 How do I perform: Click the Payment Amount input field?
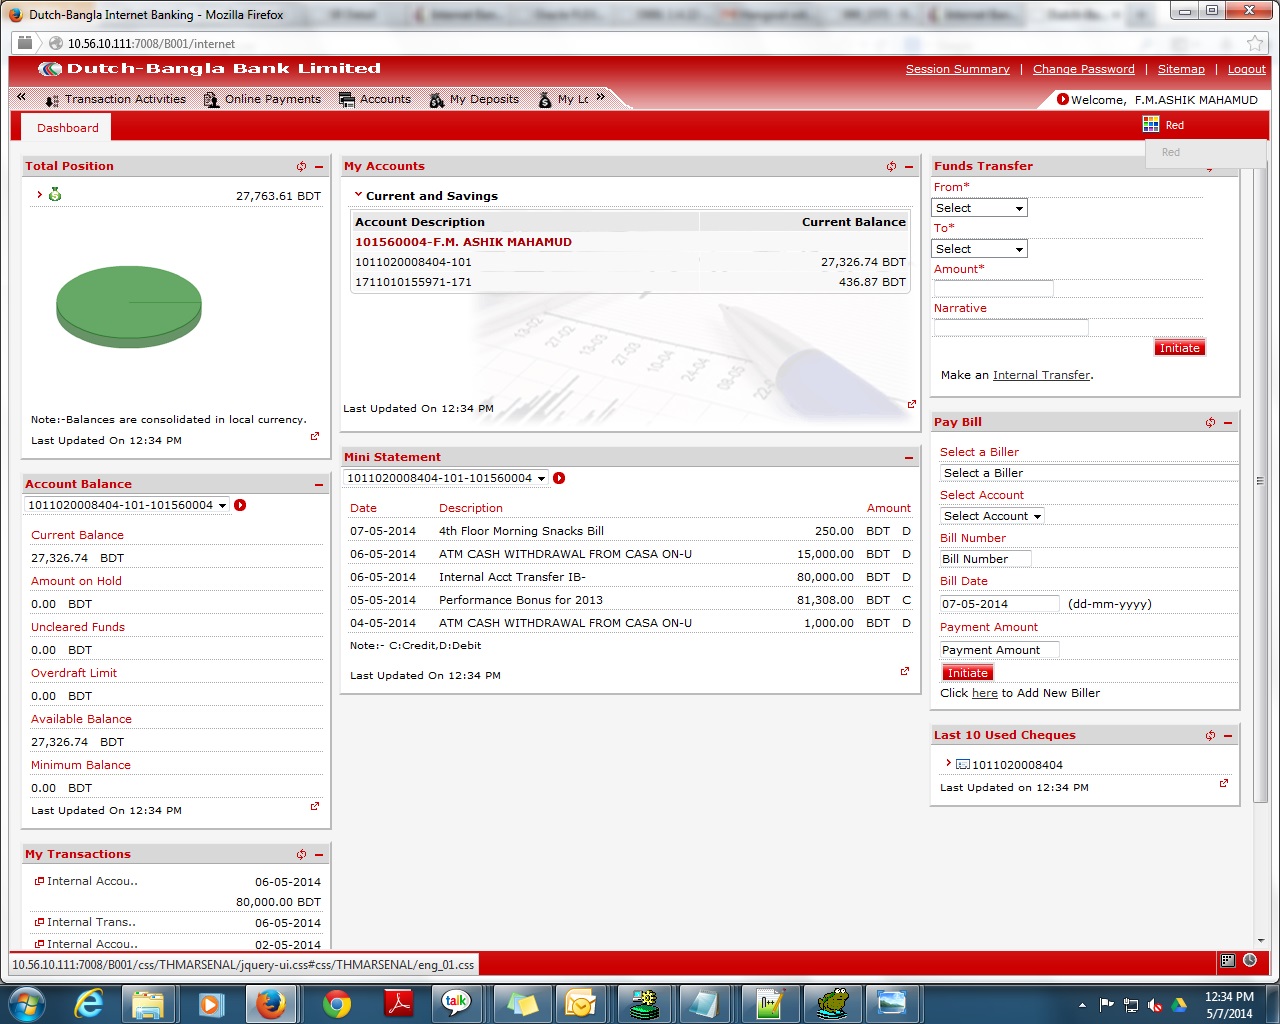click(x=999, y=650)
